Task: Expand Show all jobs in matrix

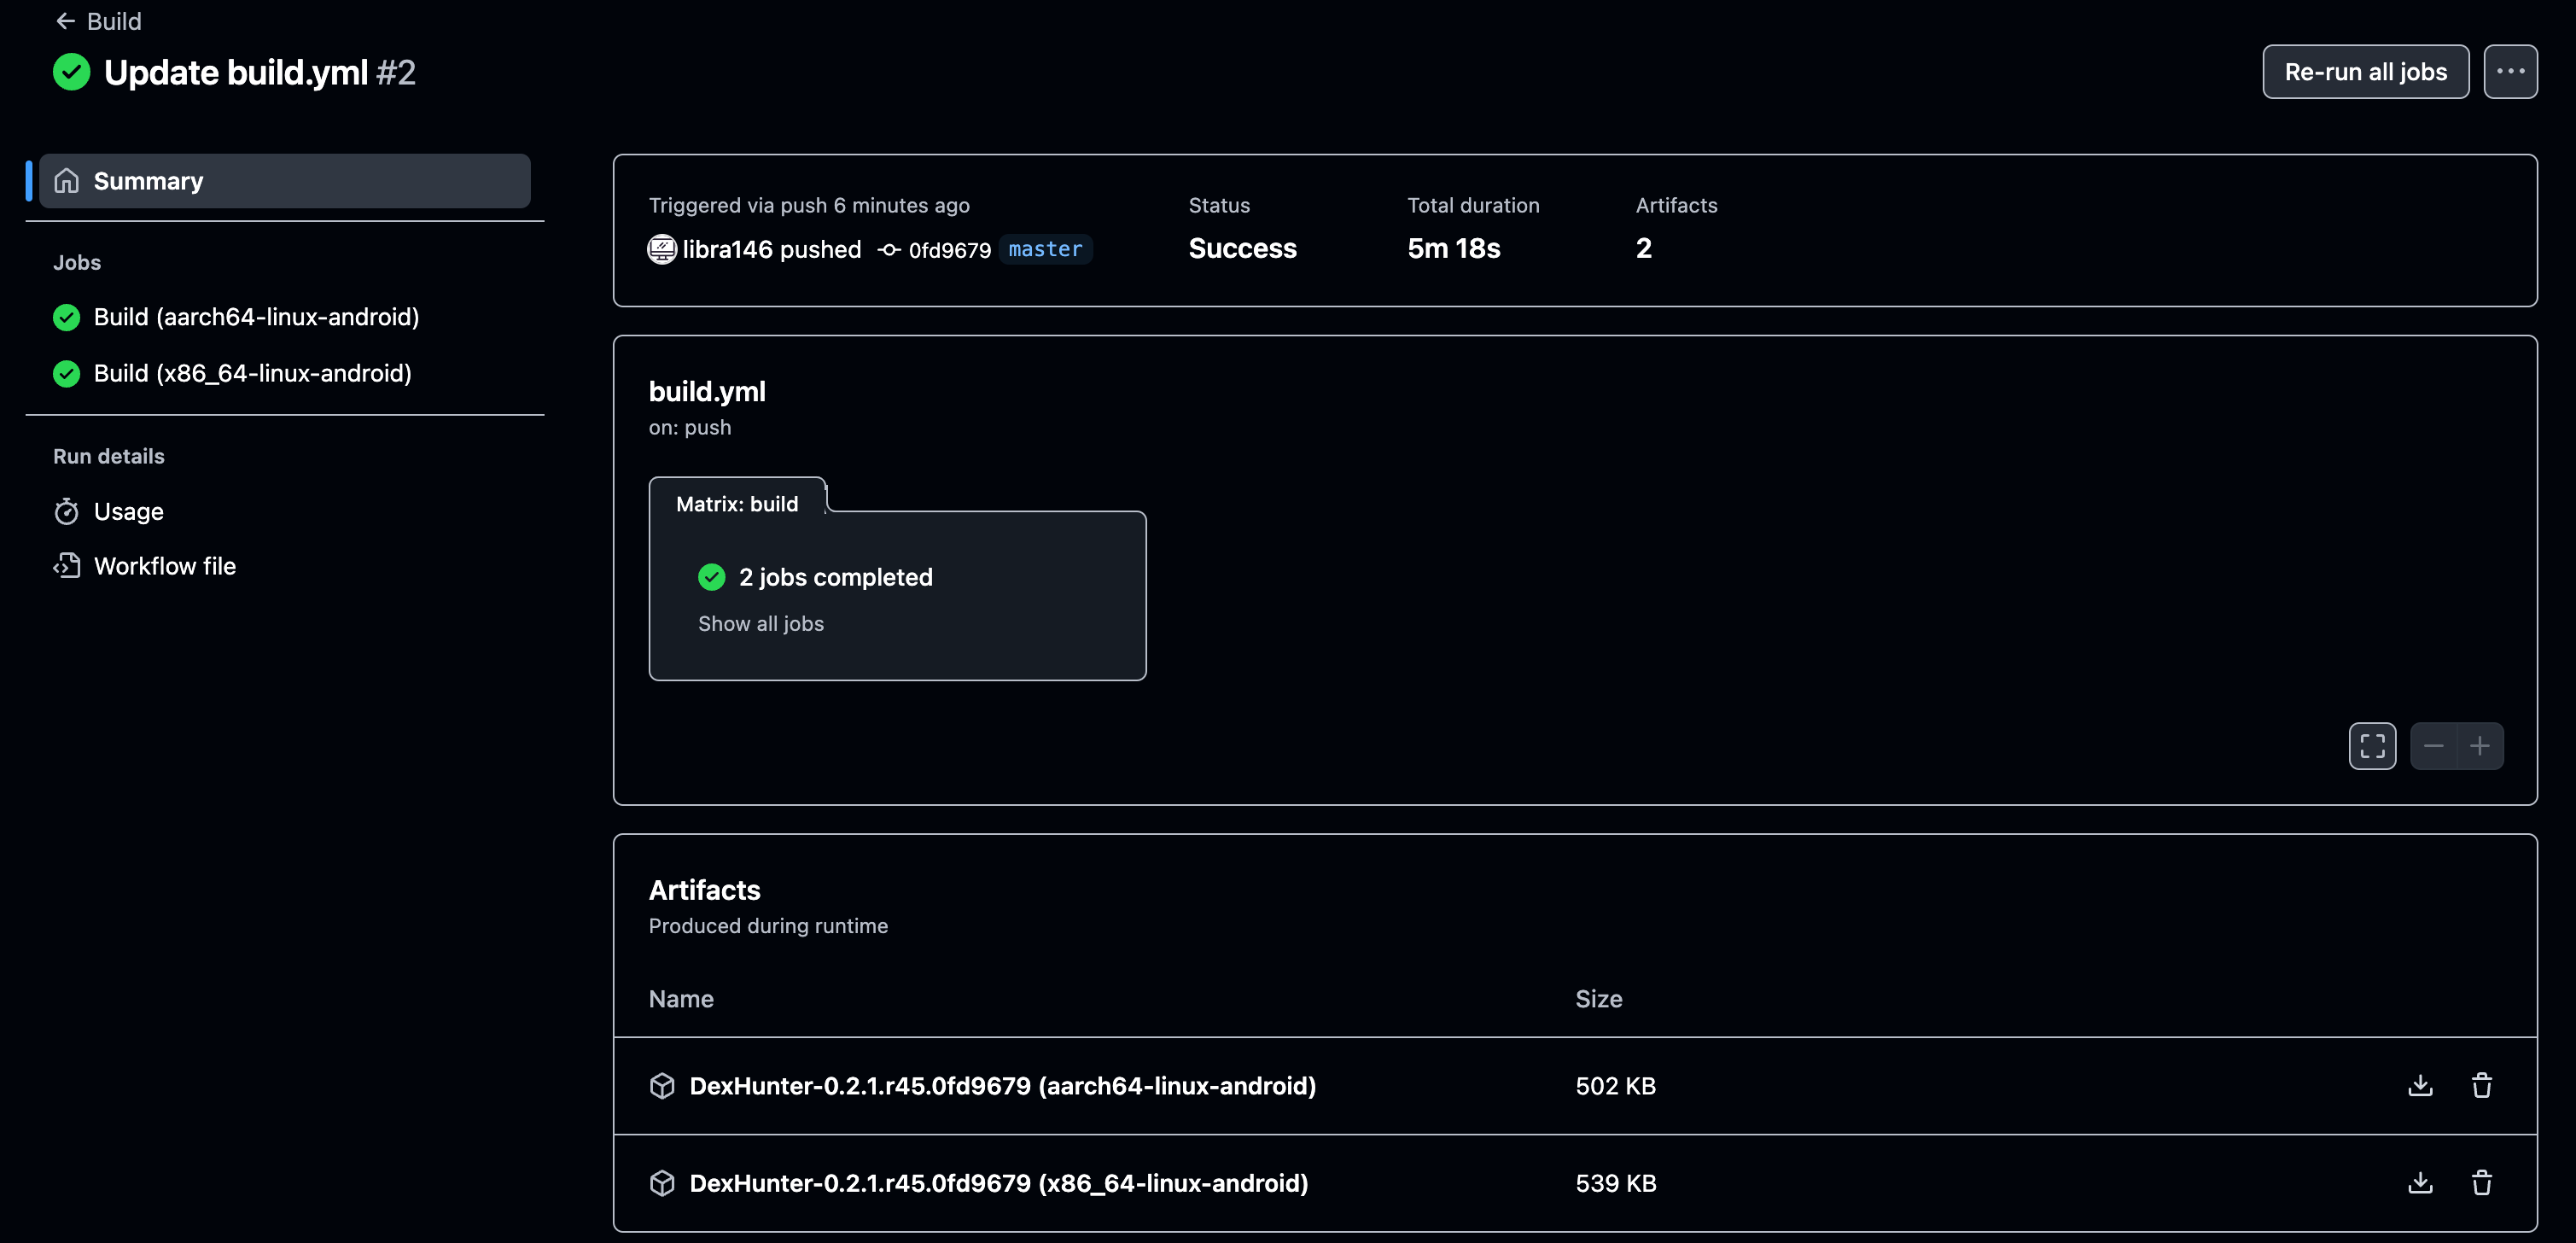Action: coord(760,623)
